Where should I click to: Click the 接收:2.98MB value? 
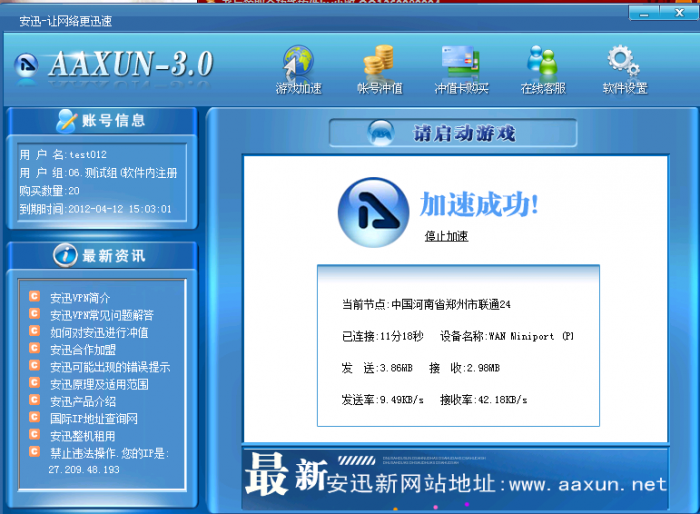click(x=464, y=368)
